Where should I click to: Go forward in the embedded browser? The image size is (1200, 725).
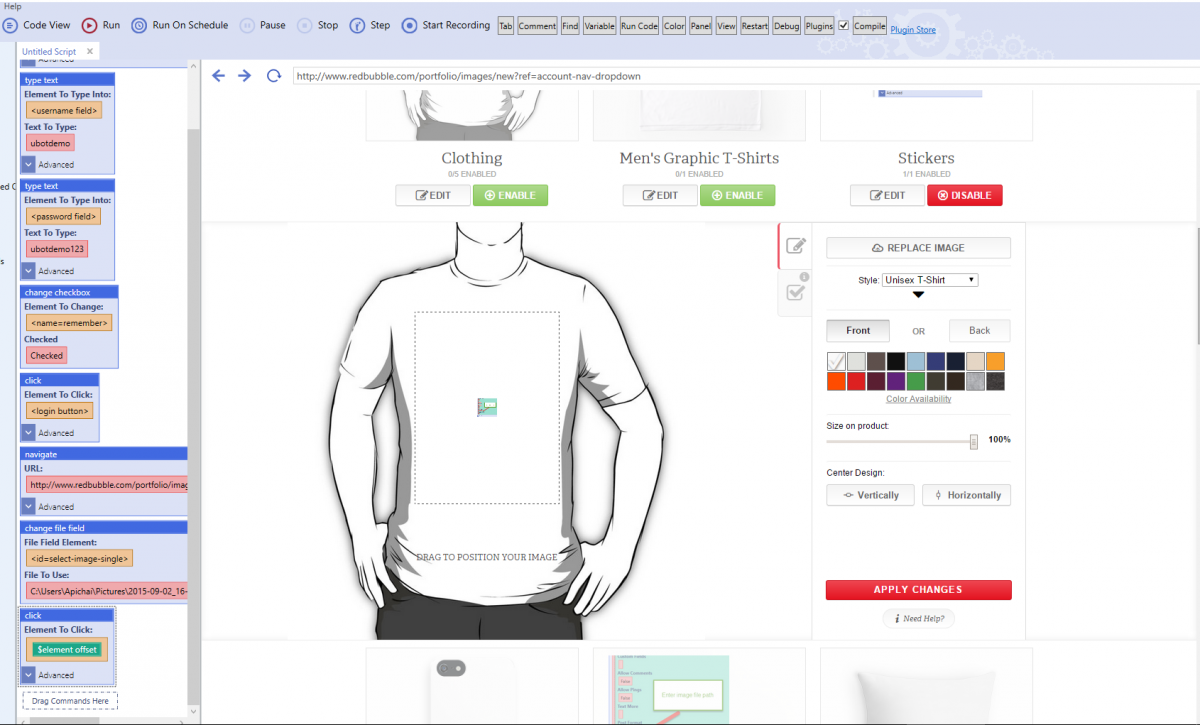coord(244,75)
